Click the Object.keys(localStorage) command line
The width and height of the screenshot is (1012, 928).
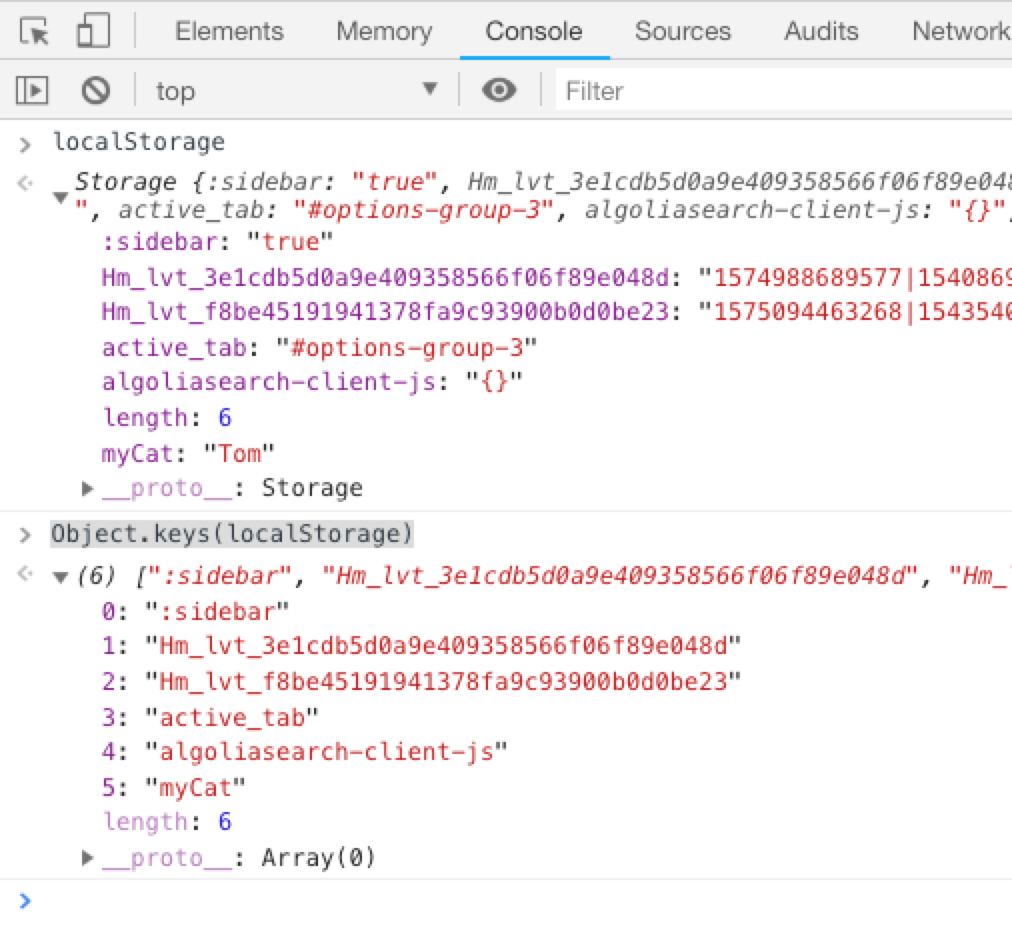click(231, 534)
